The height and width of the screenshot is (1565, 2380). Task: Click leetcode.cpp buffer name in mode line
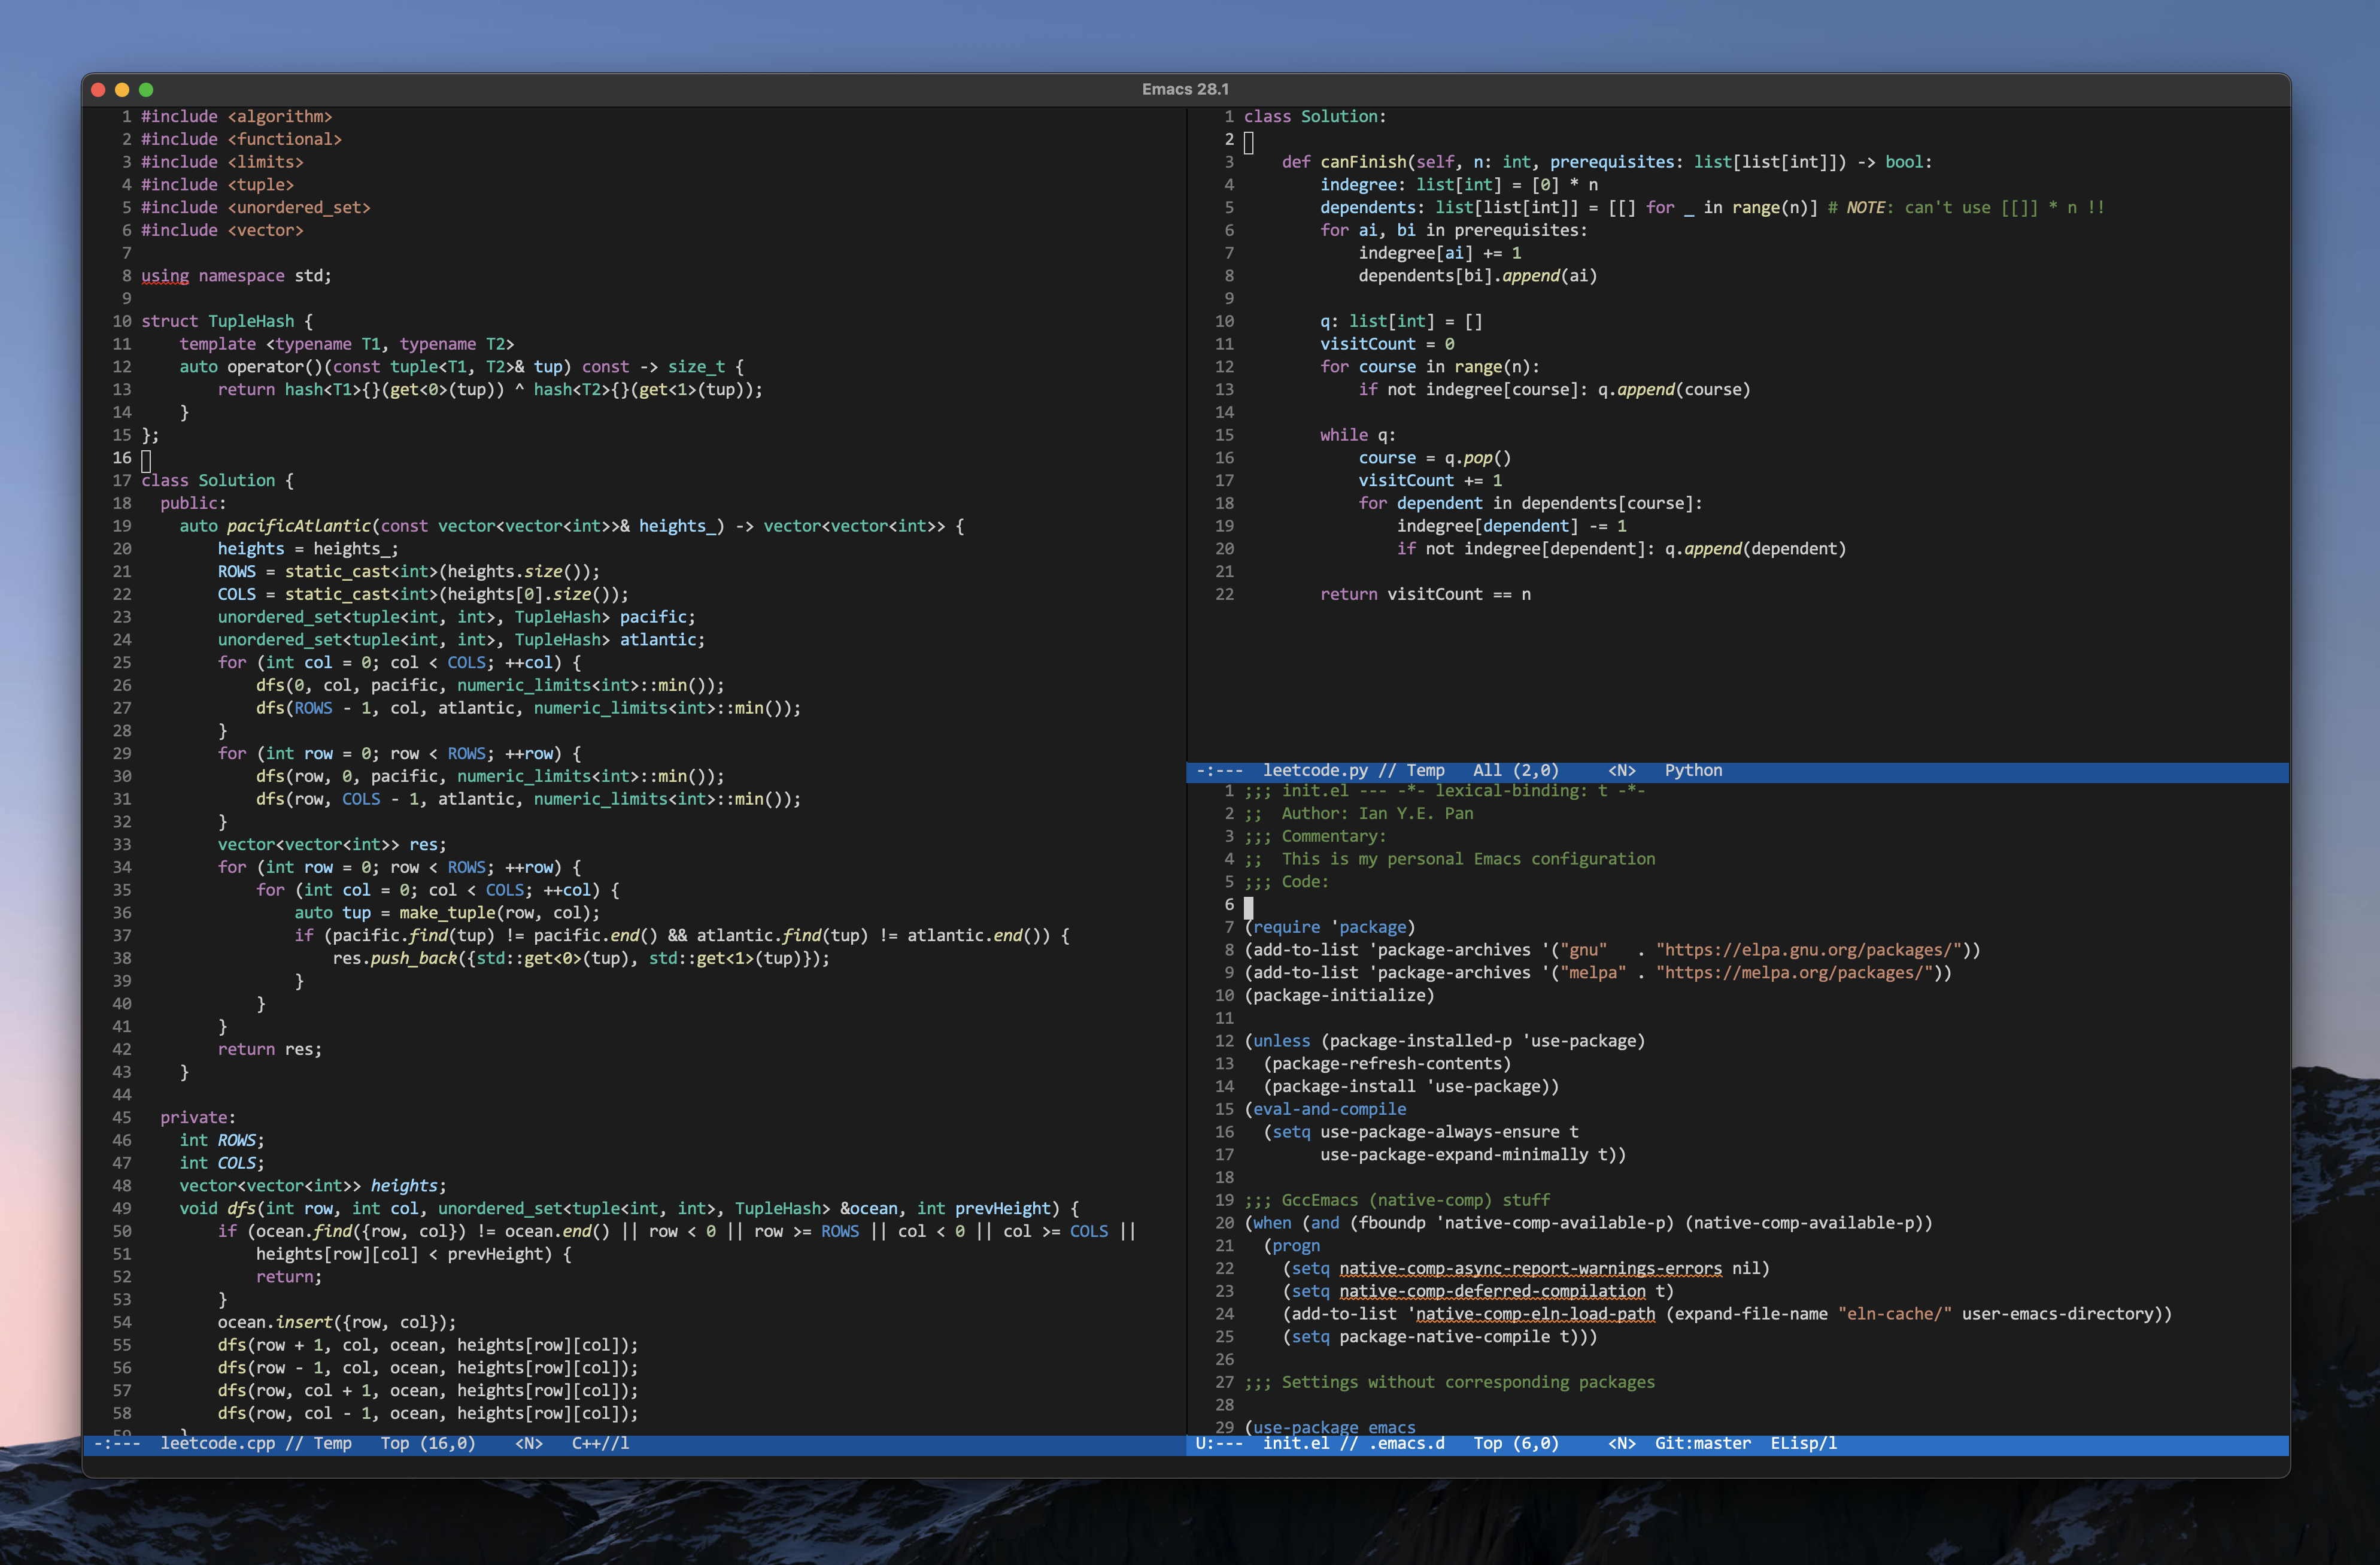coord(217,1443)
